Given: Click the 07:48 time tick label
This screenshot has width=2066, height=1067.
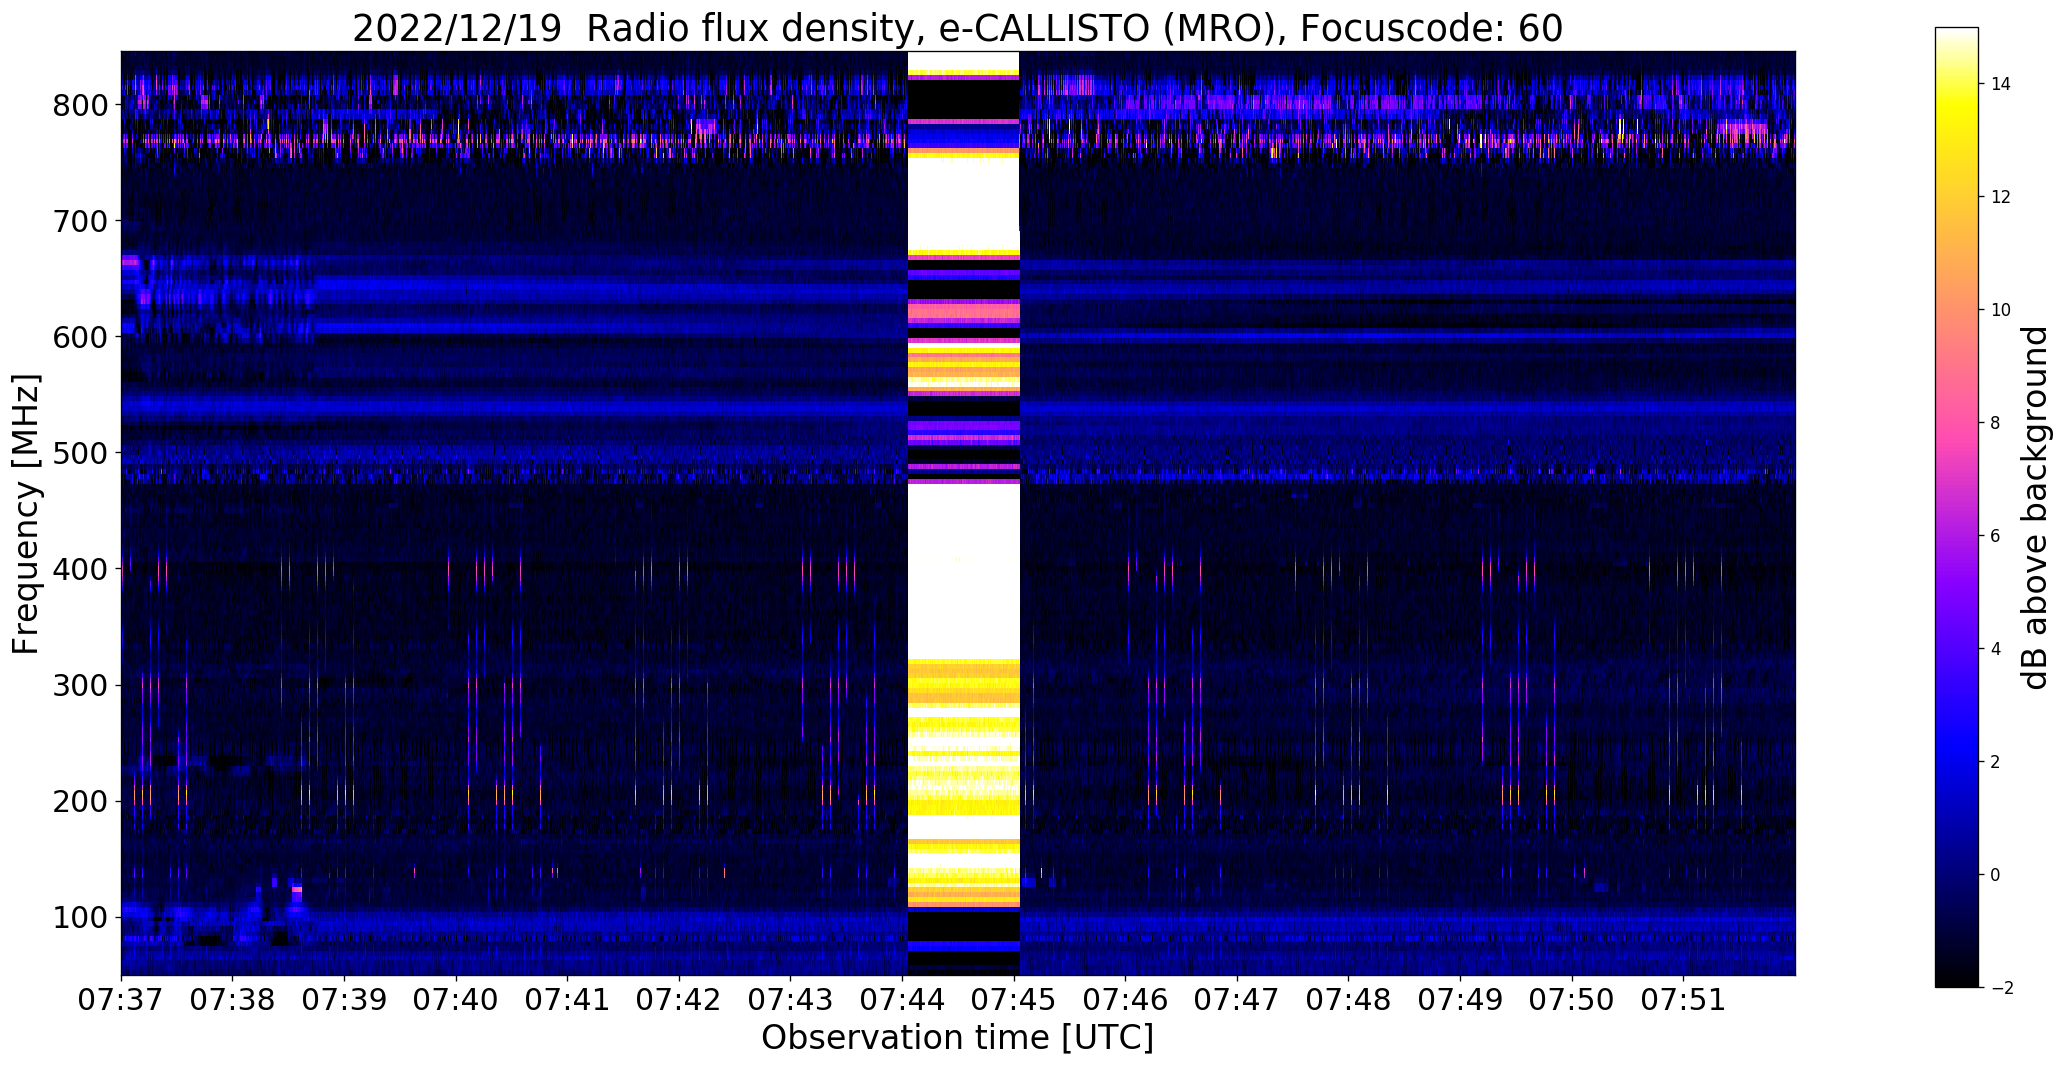Looking at the screenshot, I should click(x=1349, y=1001).
